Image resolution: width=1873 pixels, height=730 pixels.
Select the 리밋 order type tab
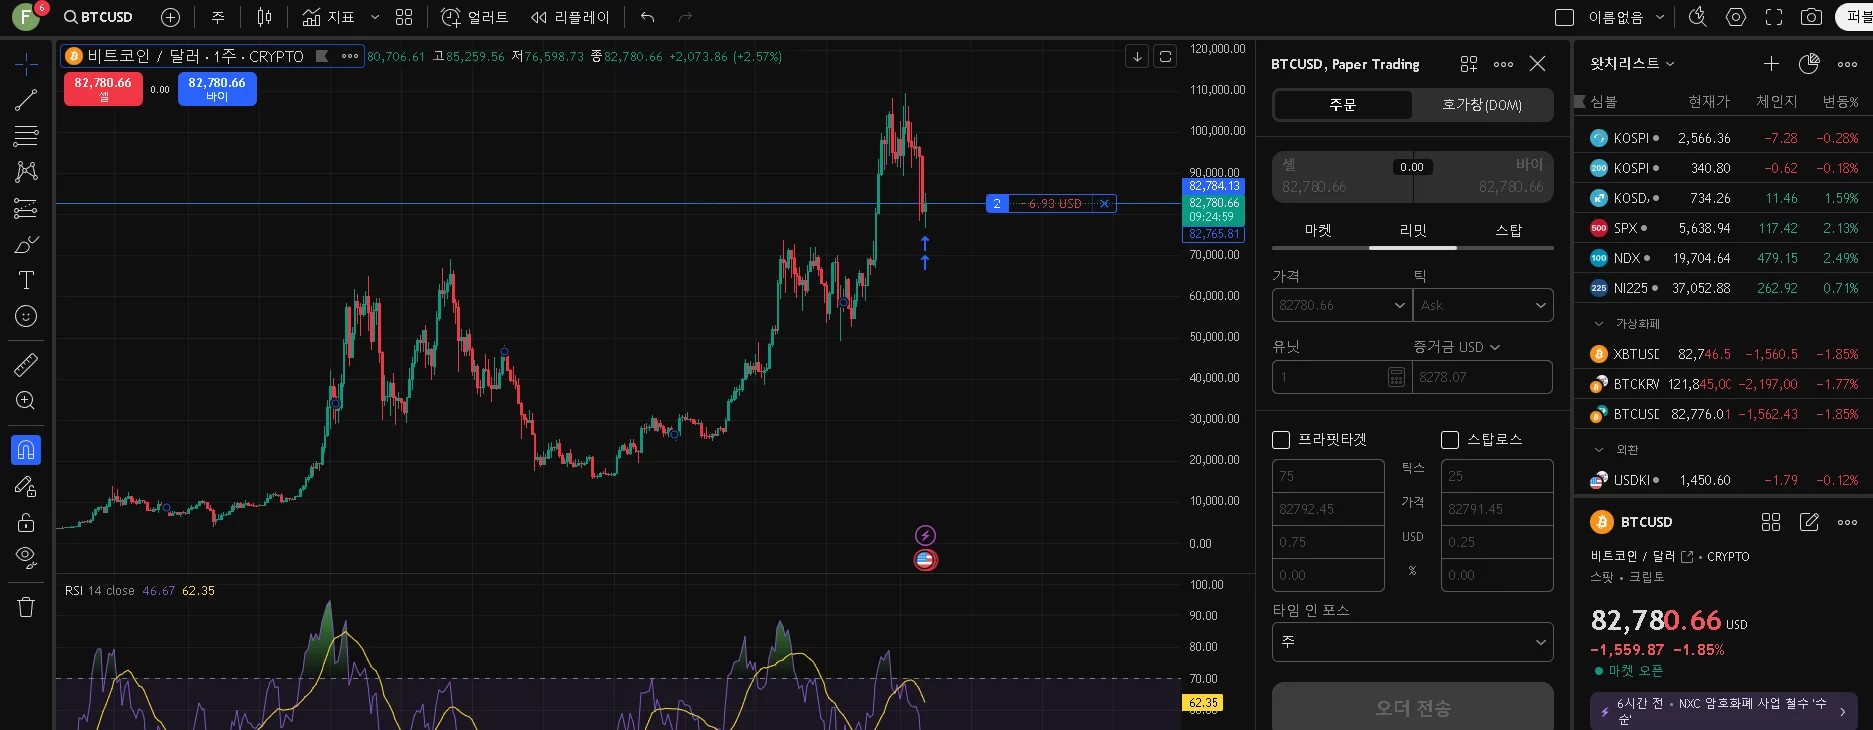tap(1413, 231)
